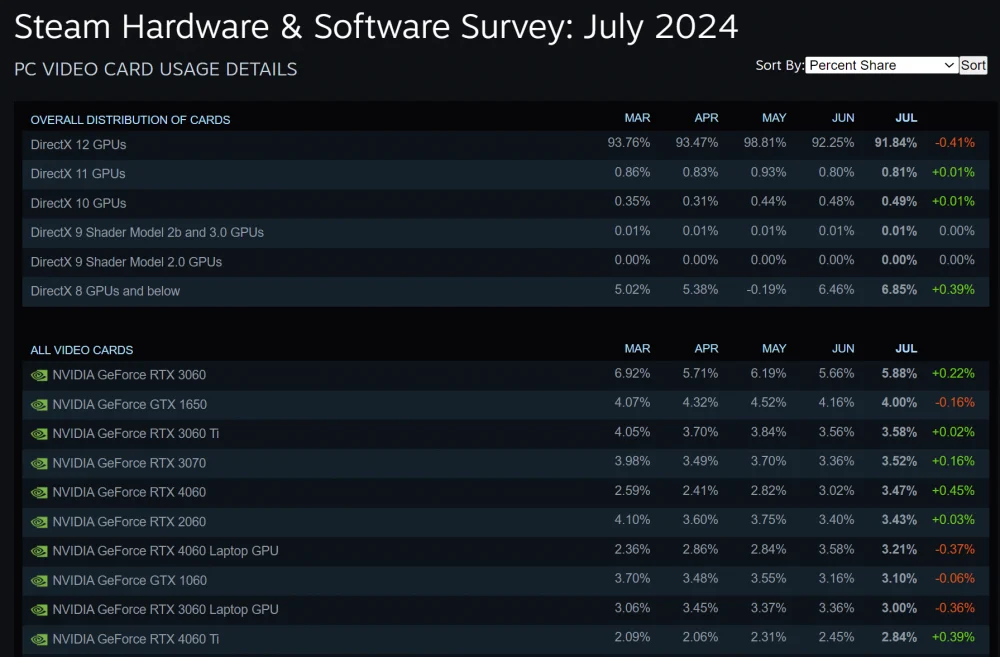Select the DirectX 12 GPUs row label
This screenshot has height=657, width=1000.
pyautogui.click(x=78, y=145)
